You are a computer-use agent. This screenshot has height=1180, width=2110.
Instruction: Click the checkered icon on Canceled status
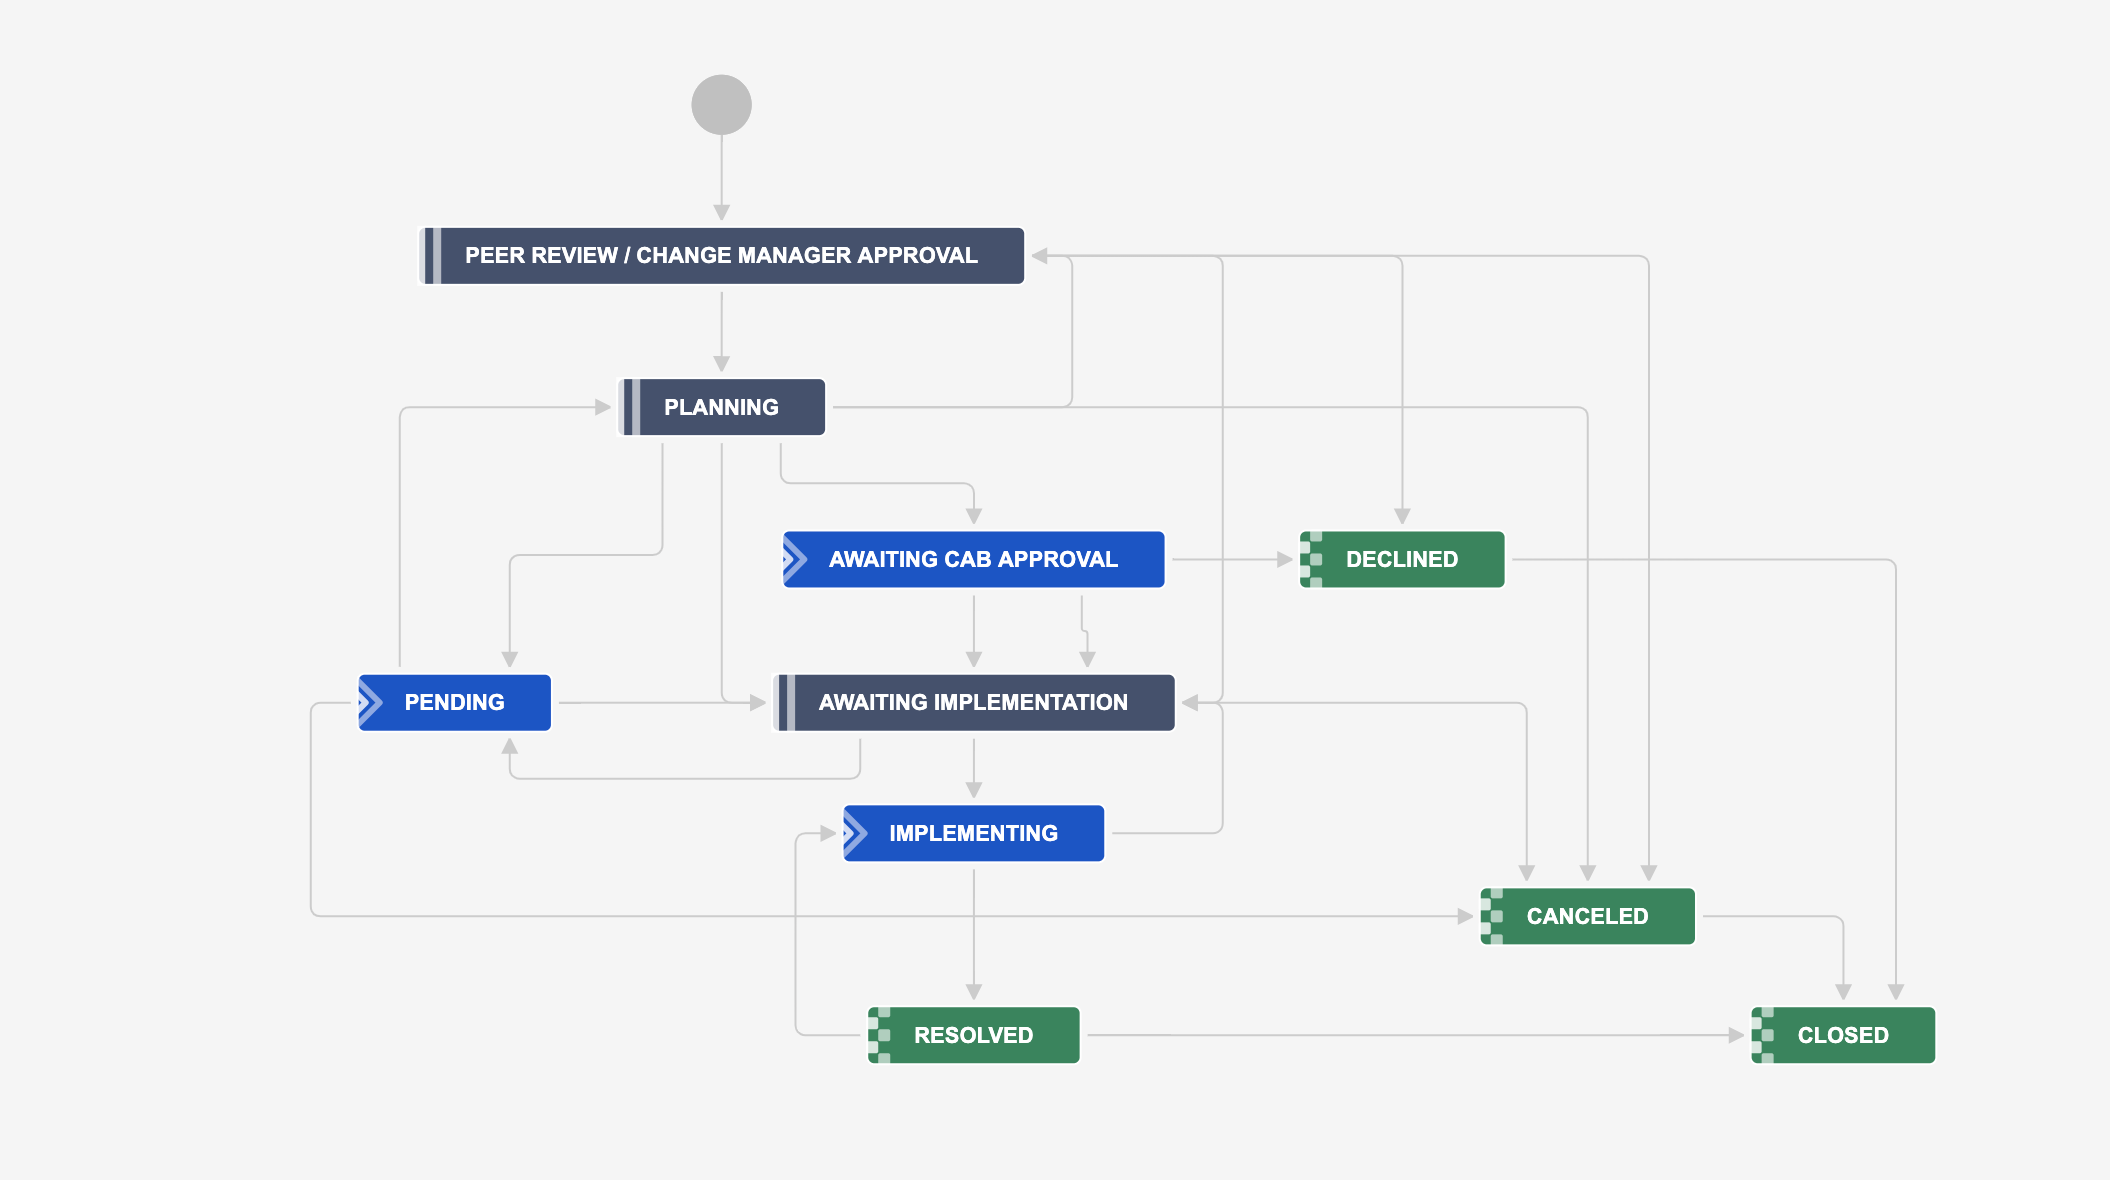1492,916
